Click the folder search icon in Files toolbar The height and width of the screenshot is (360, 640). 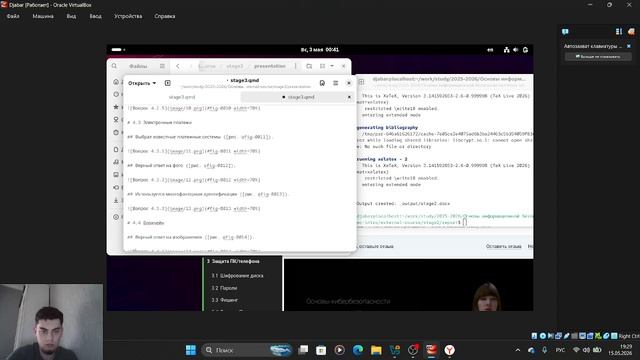coord(309,66)
